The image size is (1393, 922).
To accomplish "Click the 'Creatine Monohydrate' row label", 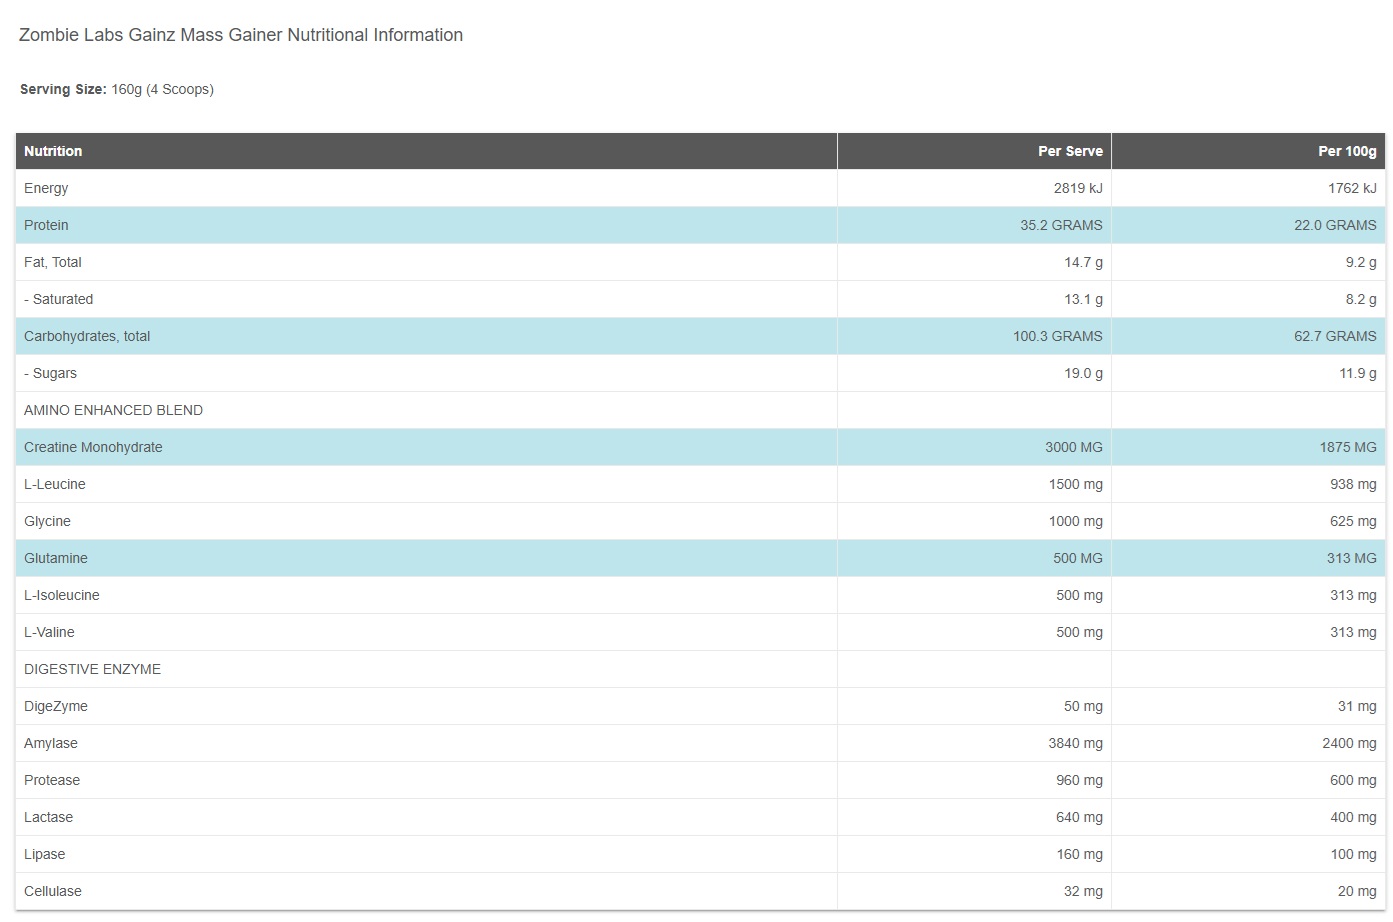I will (x=93, y=447).
